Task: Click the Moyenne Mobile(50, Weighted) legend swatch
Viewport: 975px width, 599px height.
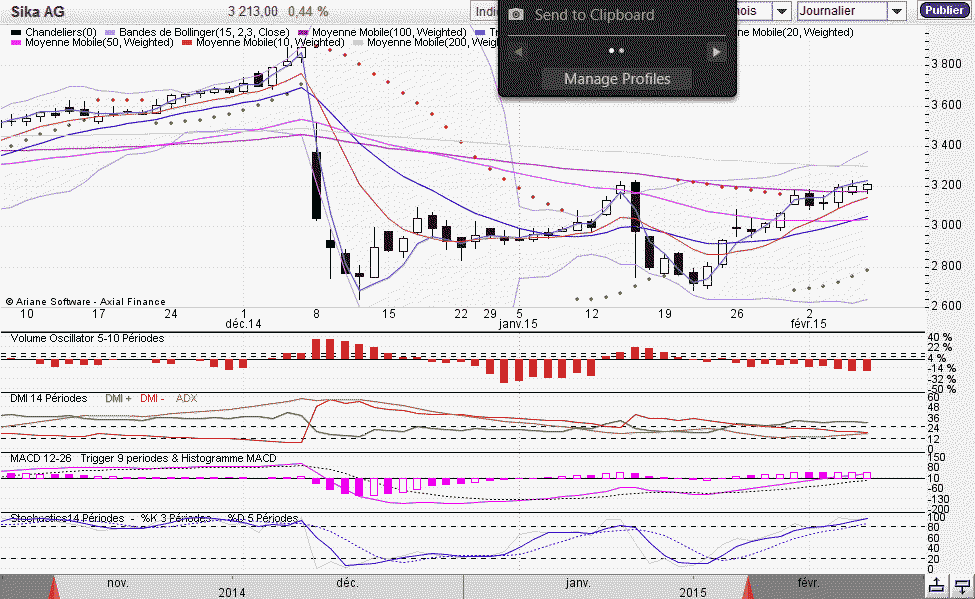Action: [x=16, y=42]
